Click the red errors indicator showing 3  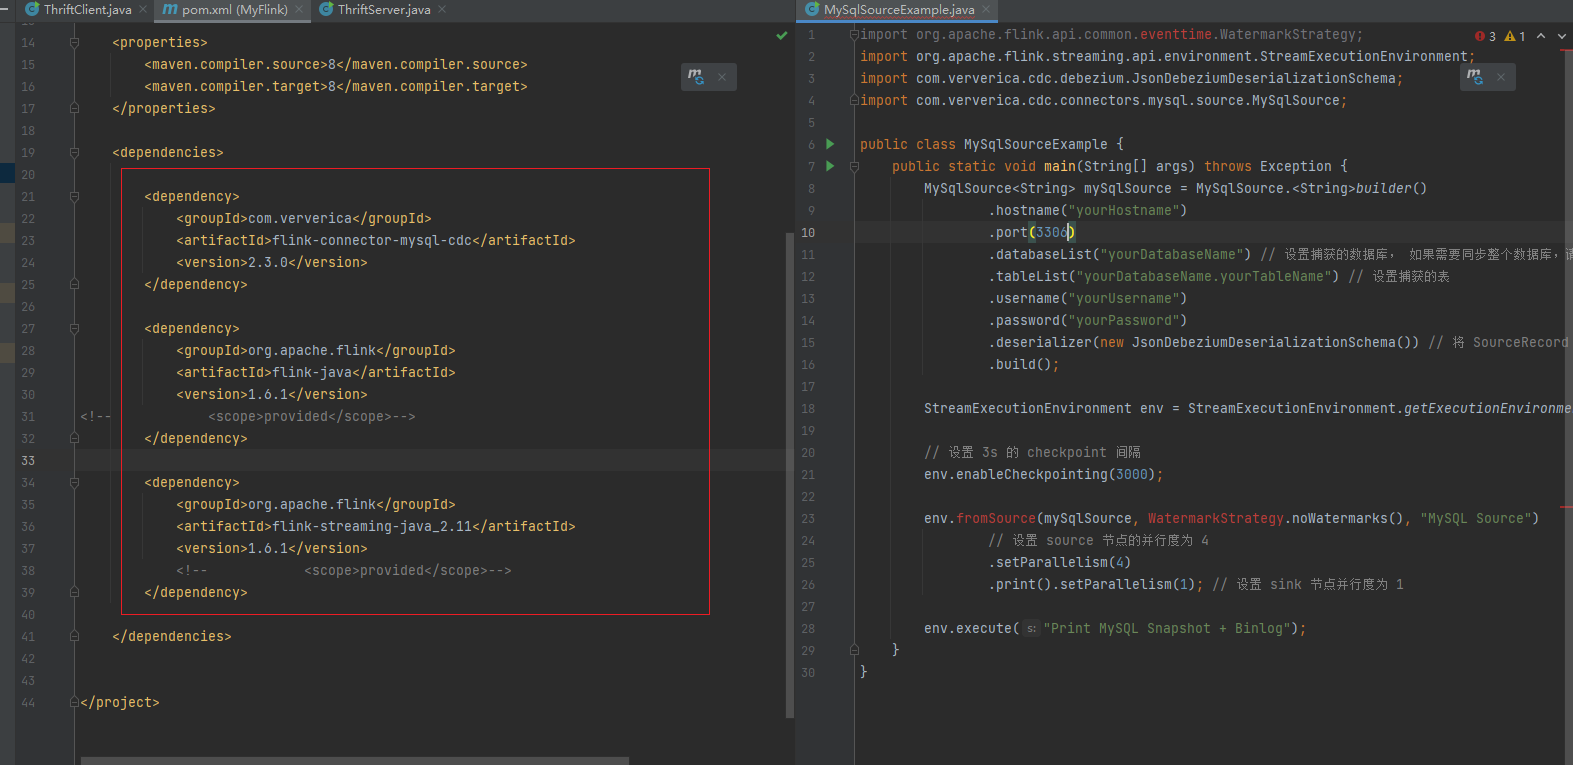[1485, 36]
